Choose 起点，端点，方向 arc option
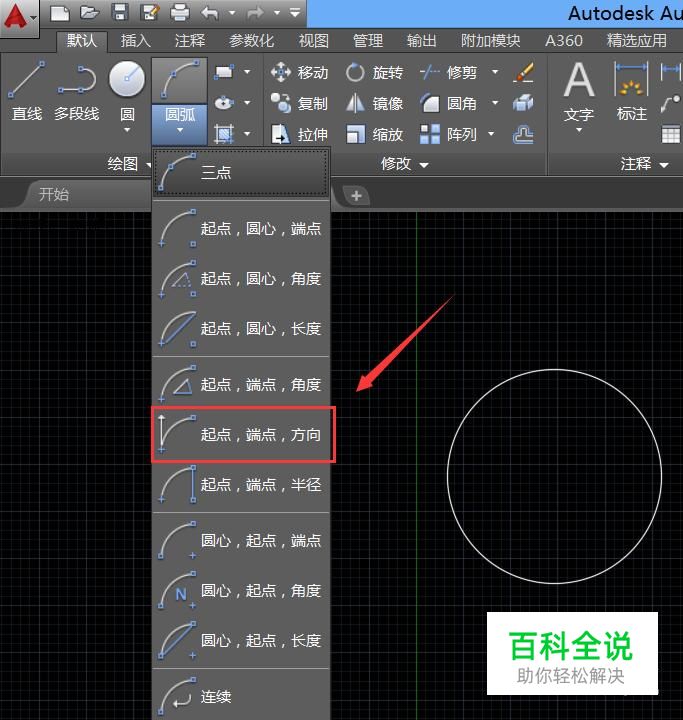This screenshot has width=683, height=720. tap(241, 434)
